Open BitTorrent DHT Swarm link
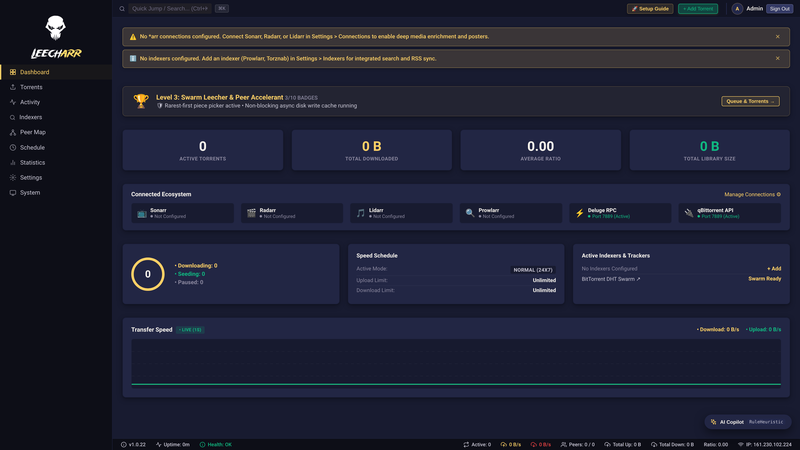 tap(611, 279)
